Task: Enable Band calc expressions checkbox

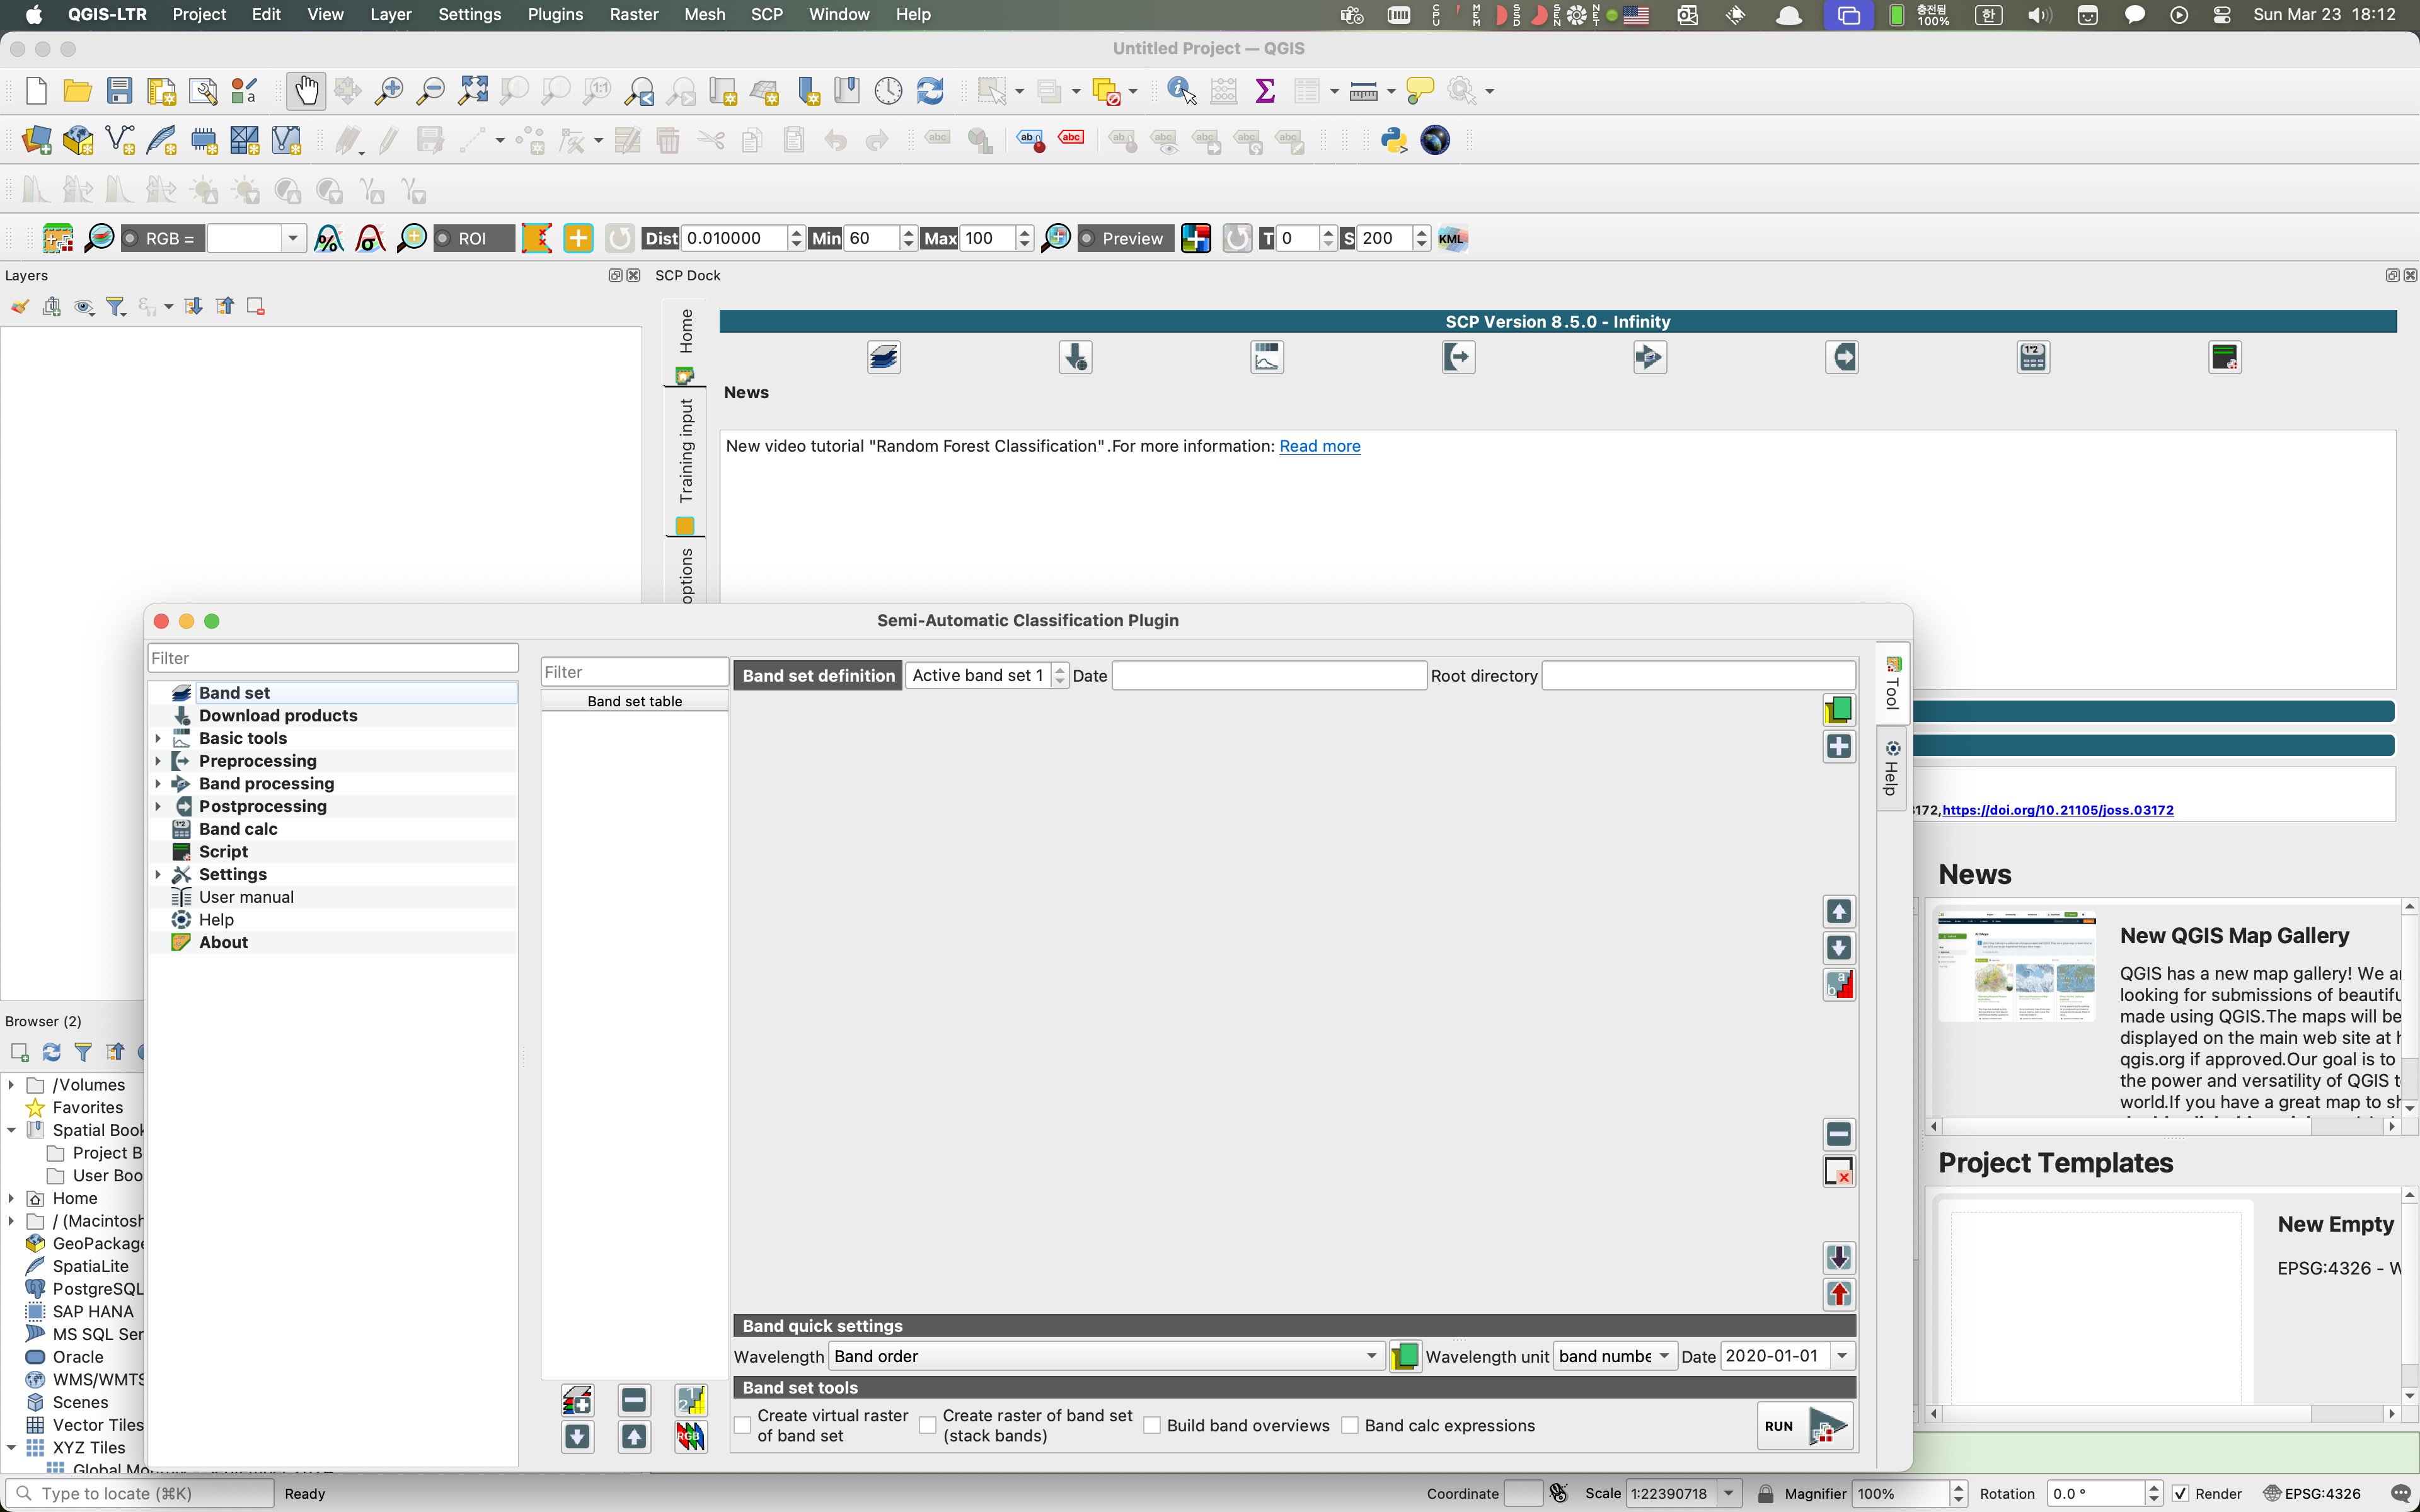Action: (x=1350, y=1426)
